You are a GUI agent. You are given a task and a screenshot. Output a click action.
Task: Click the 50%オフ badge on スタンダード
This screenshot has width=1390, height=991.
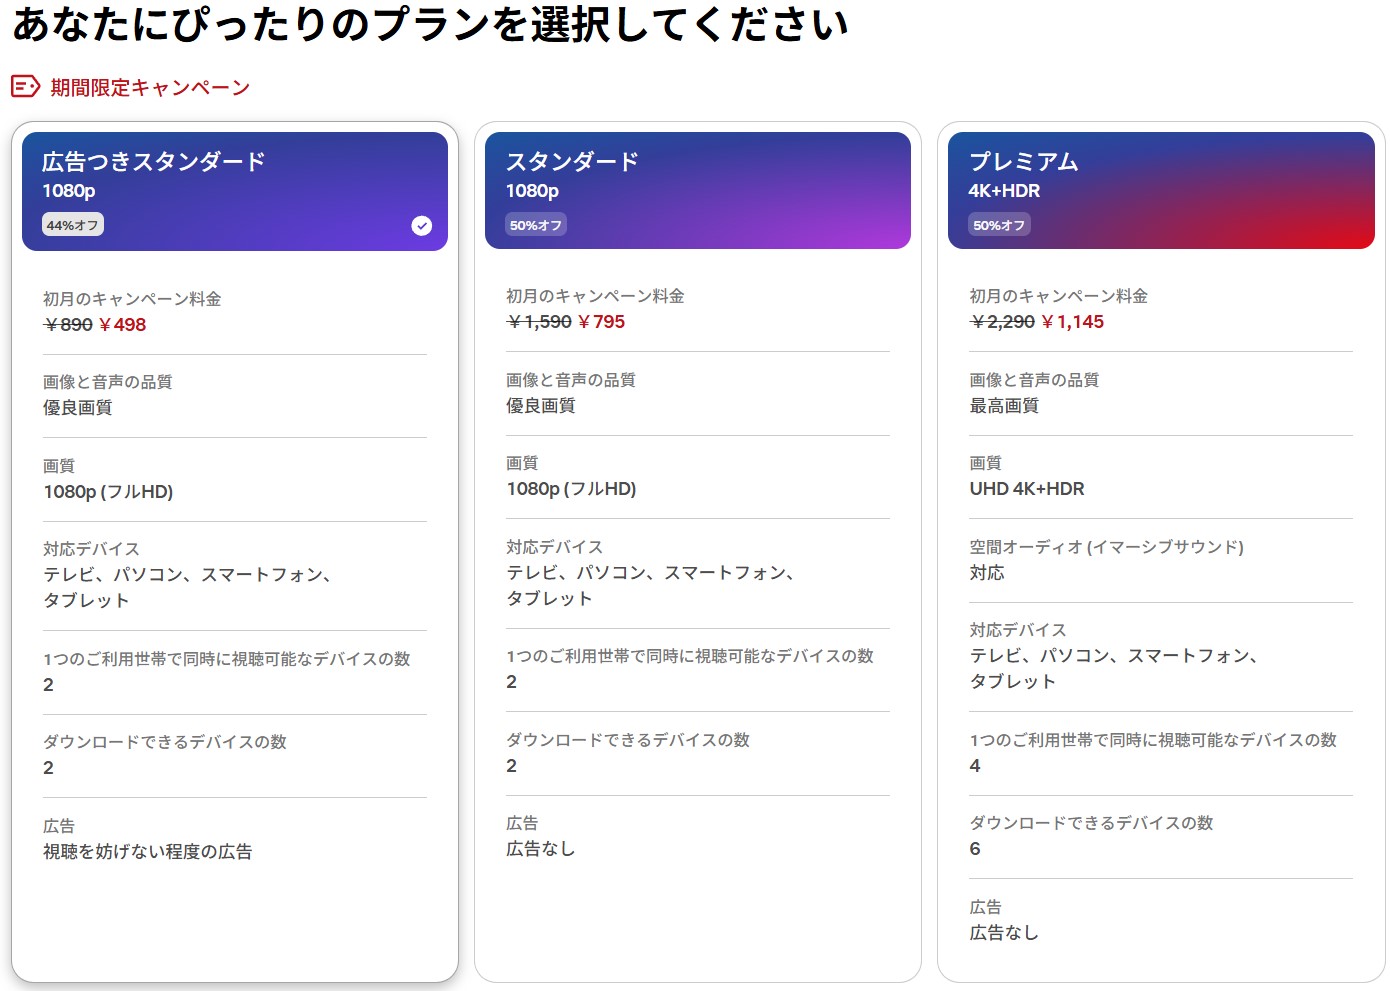536,225
